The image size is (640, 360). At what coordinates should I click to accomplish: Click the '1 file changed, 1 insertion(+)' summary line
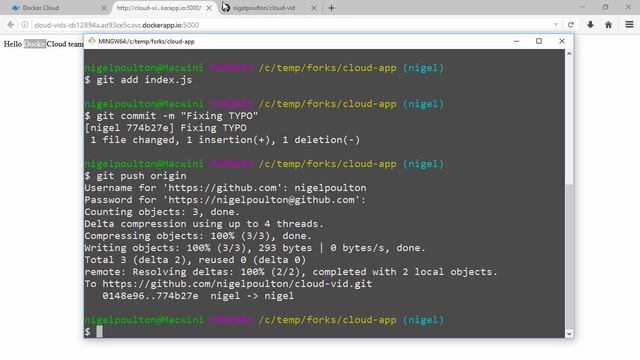[x=225, y=140]
